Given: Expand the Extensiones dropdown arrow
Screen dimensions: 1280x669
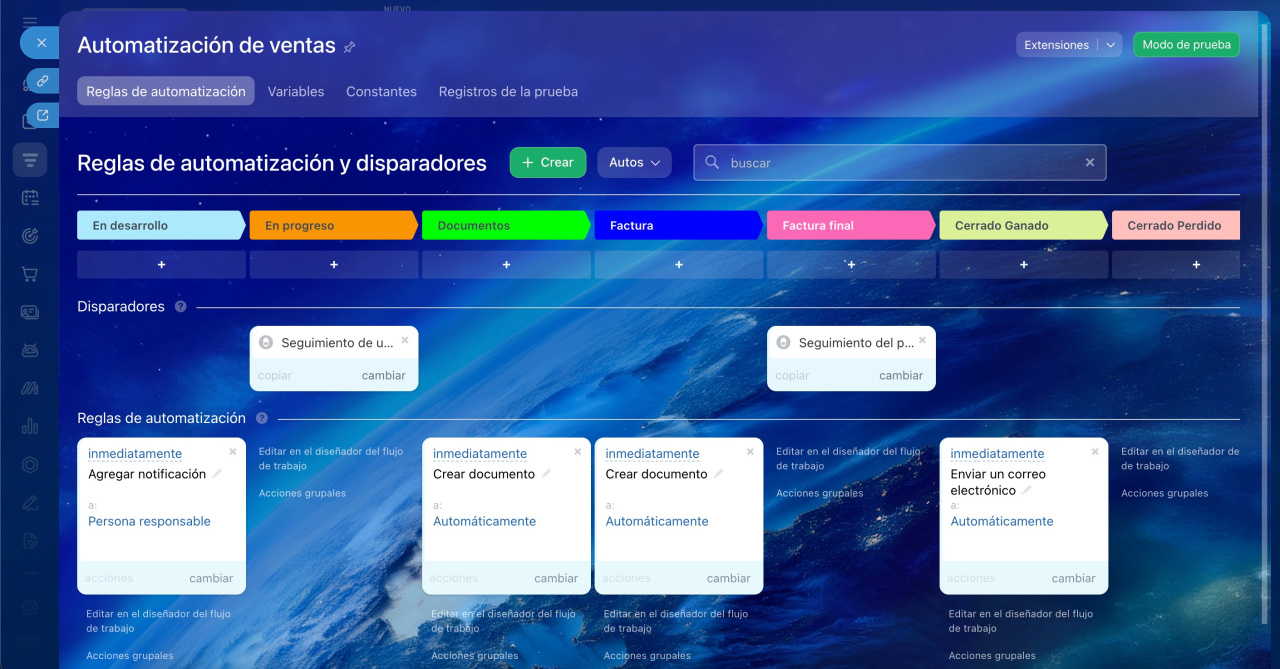Looking at the screenshot, I should [1111, 45].
